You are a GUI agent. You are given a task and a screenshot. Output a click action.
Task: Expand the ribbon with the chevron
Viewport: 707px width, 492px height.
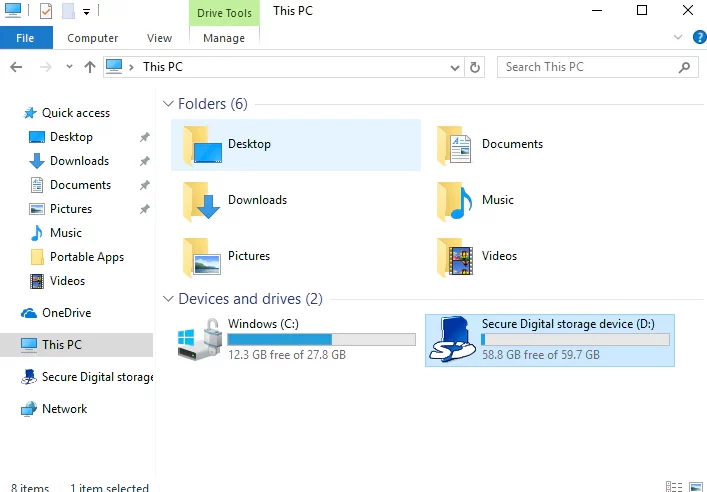tap(678, 37)
